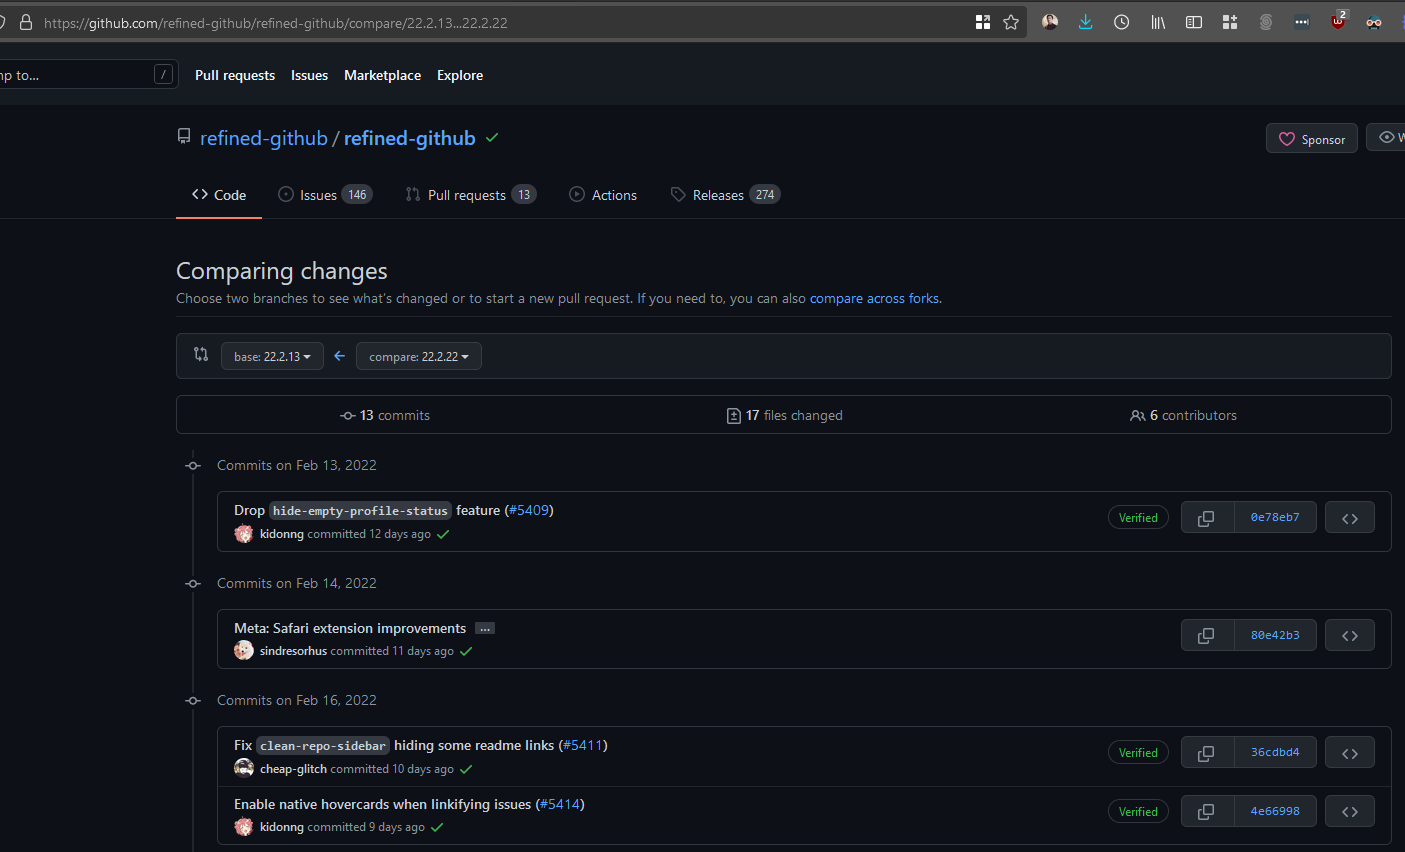
Task: Open the profile avatar in the toolbar
Action: (1049, 21)
